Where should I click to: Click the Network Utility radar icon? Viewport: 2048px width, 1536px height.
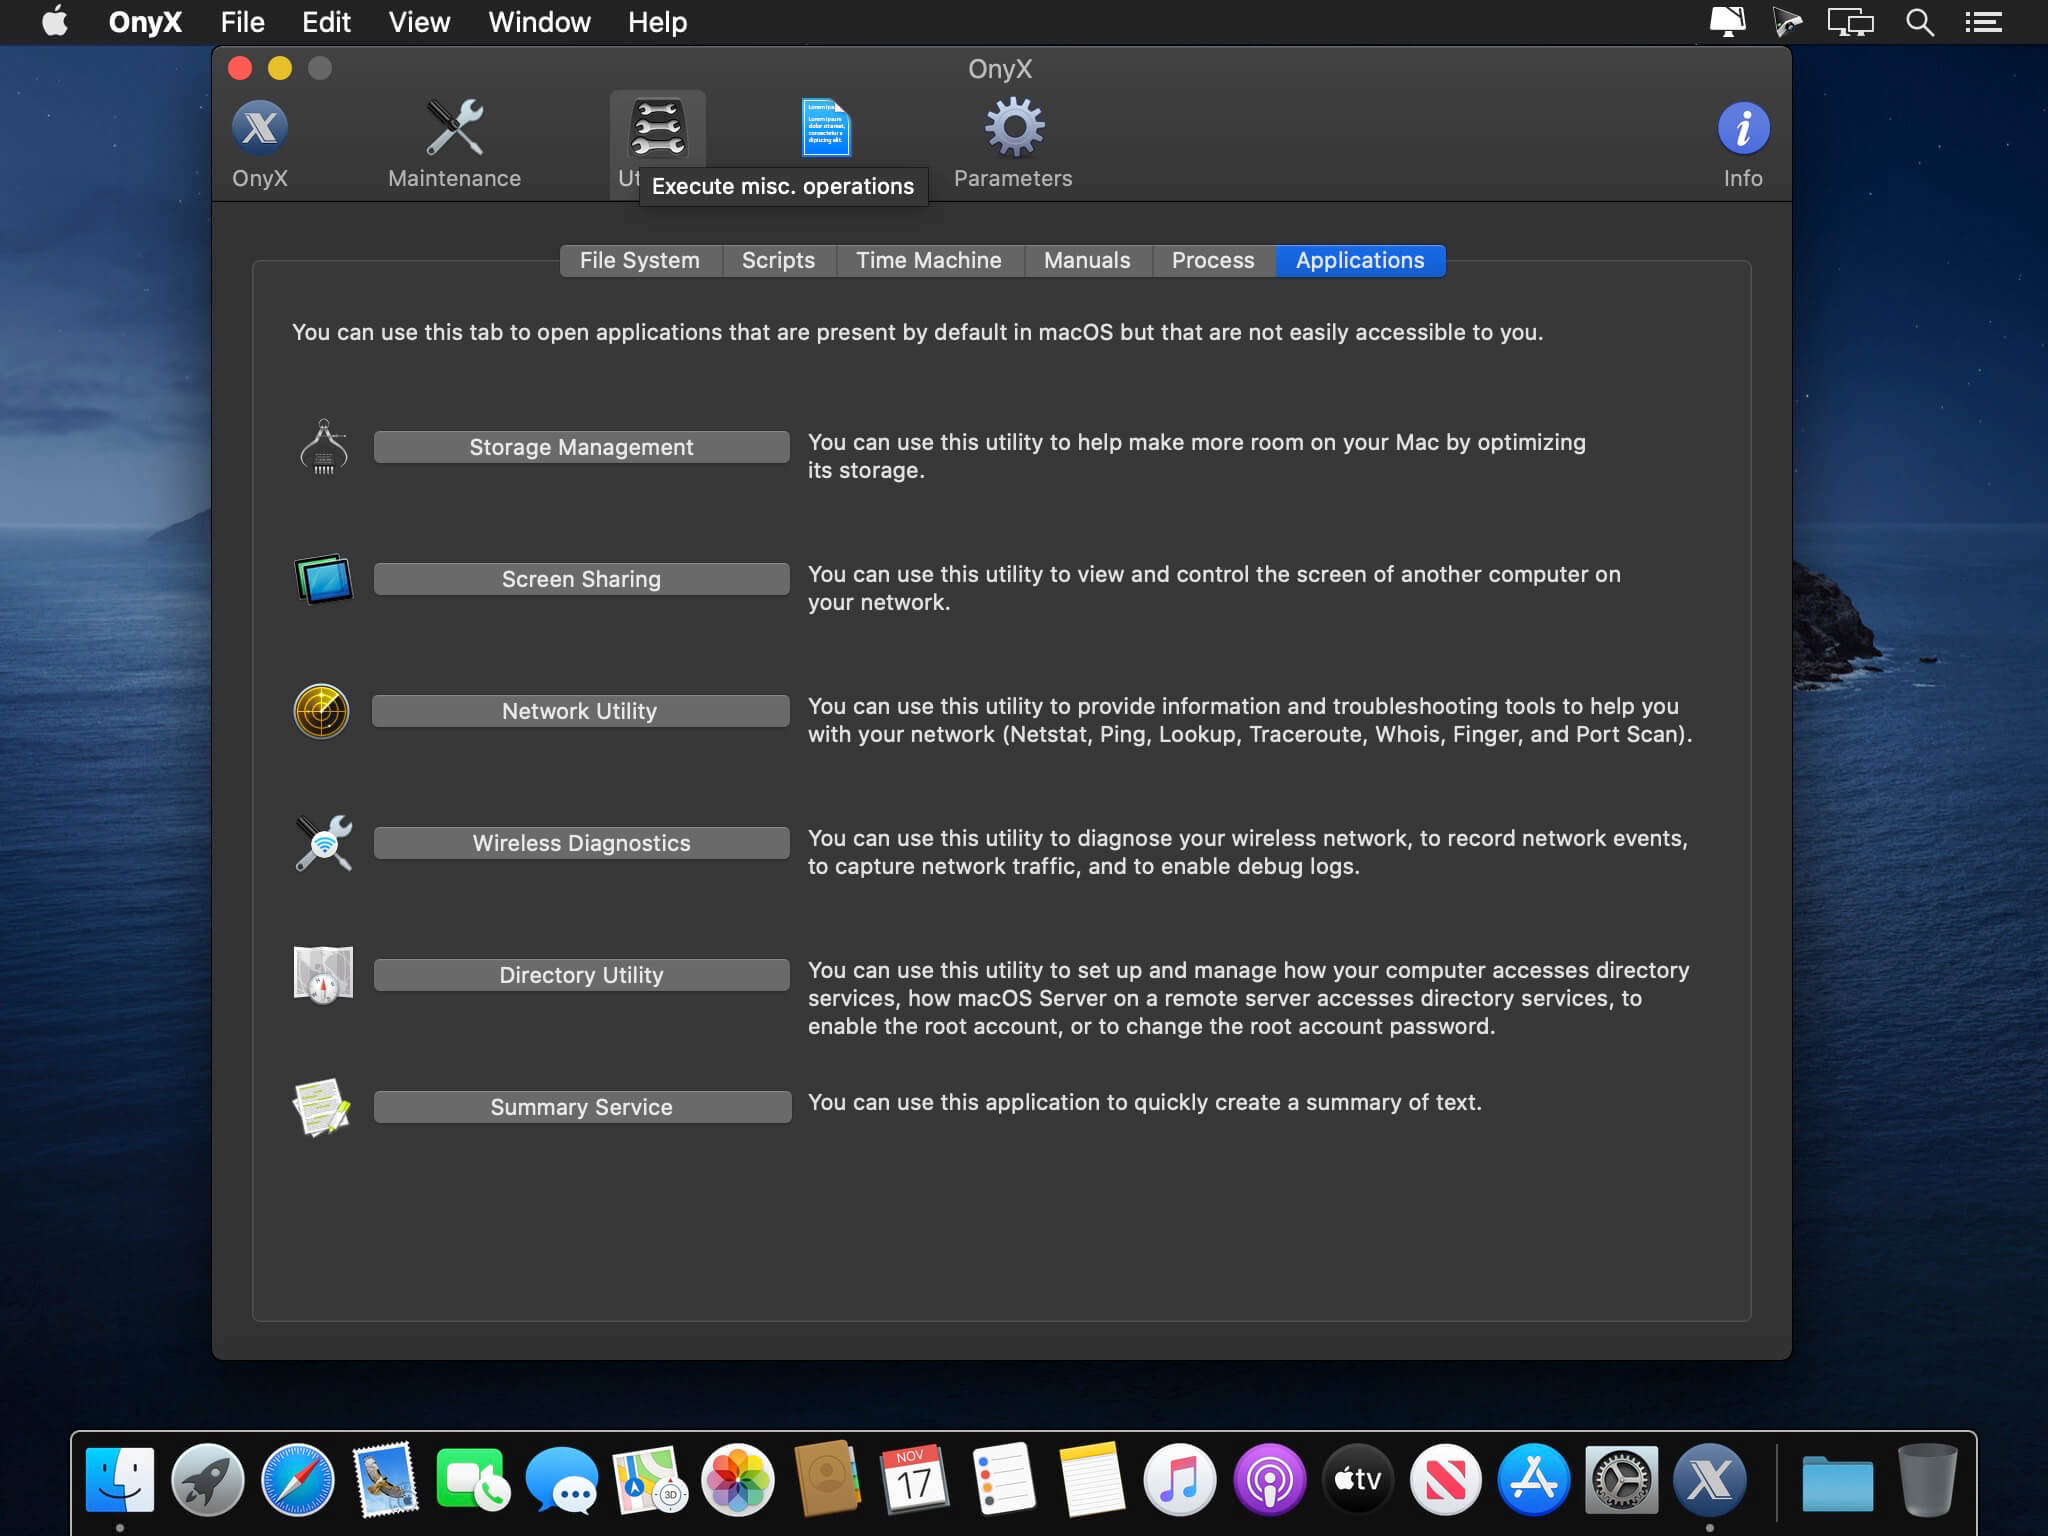(x=321, y=711)
